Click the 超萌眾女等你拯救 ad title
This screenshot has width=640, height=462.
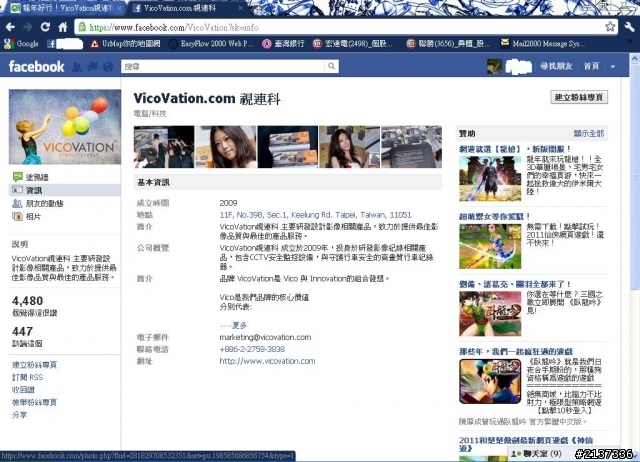point(494,217)
